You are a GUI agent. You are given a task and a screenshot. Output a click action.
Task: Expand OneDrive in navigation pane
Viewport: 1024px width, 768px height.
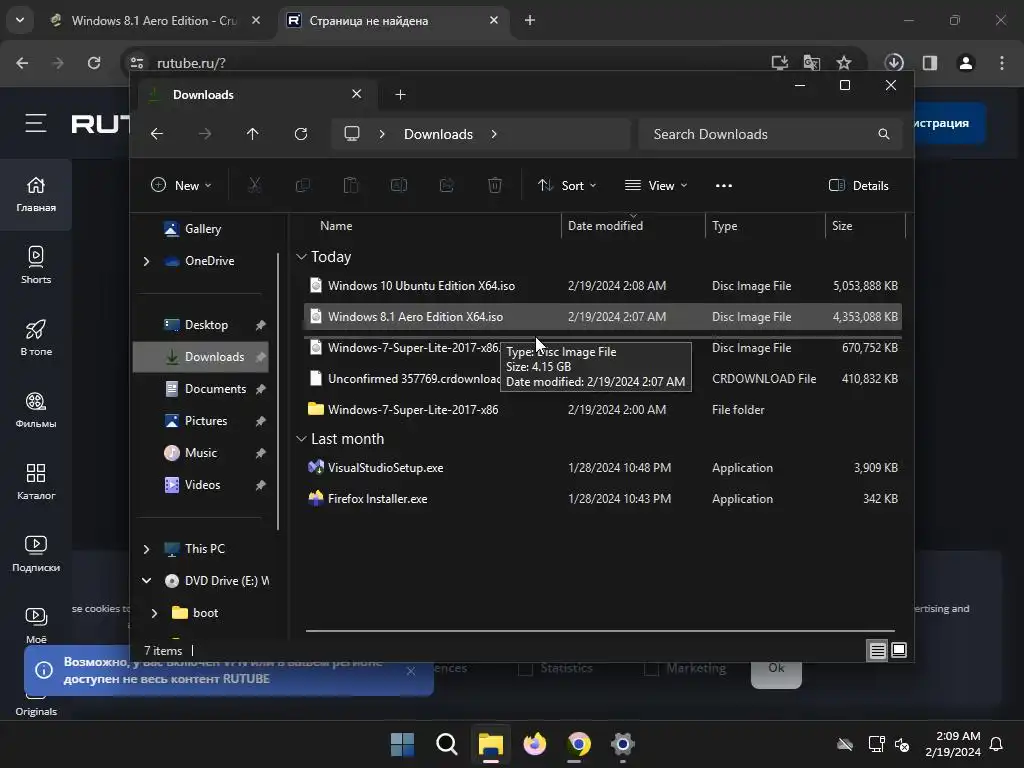pos(146,261)
